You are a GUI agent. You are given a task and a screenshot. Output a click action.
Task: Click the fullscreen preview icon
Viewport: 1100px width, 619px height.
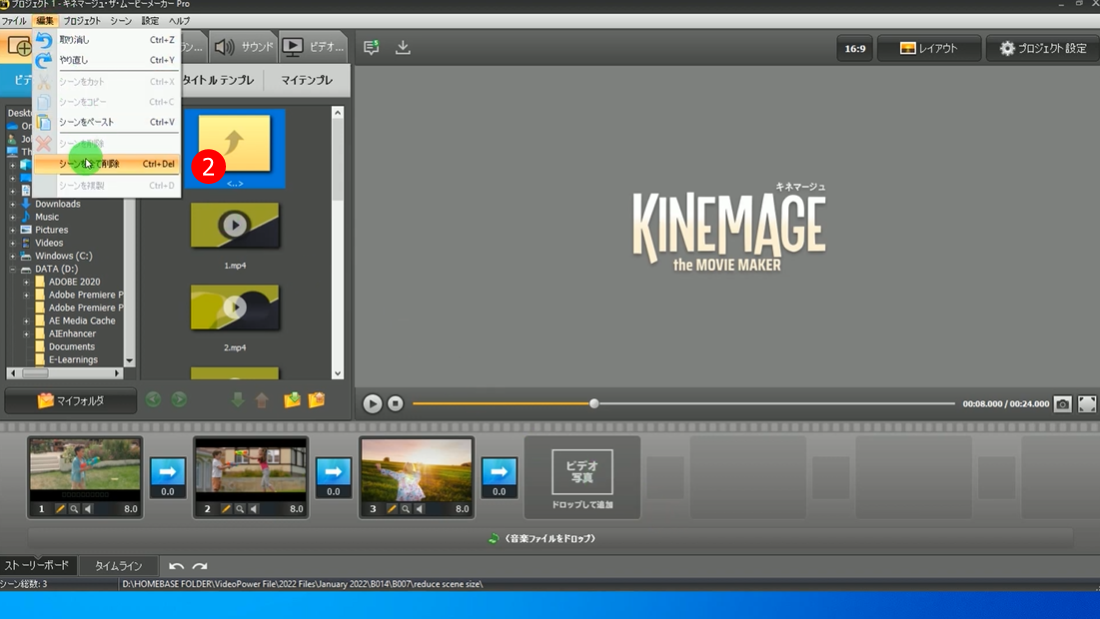point(1087,404)
